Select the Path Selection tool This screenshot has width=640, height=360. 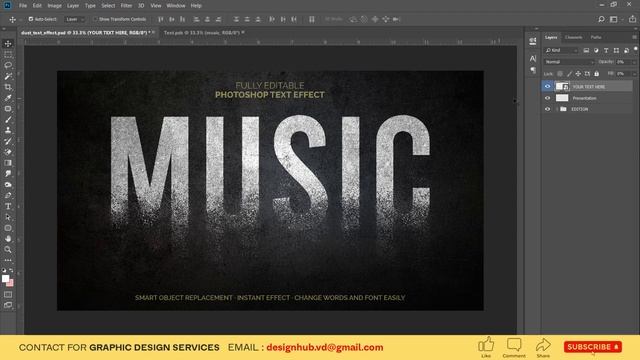coord(8,217)
